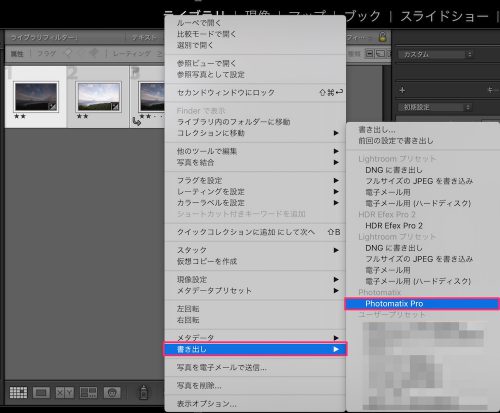Choose second DNG に書き出し preset

pos(423,248)
